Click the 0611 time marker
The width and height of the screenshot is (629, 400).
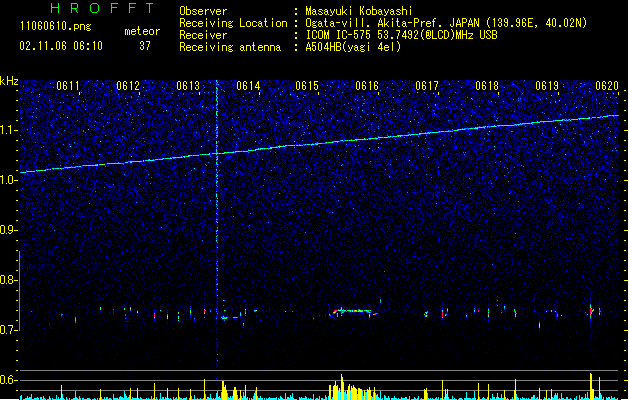68,86
